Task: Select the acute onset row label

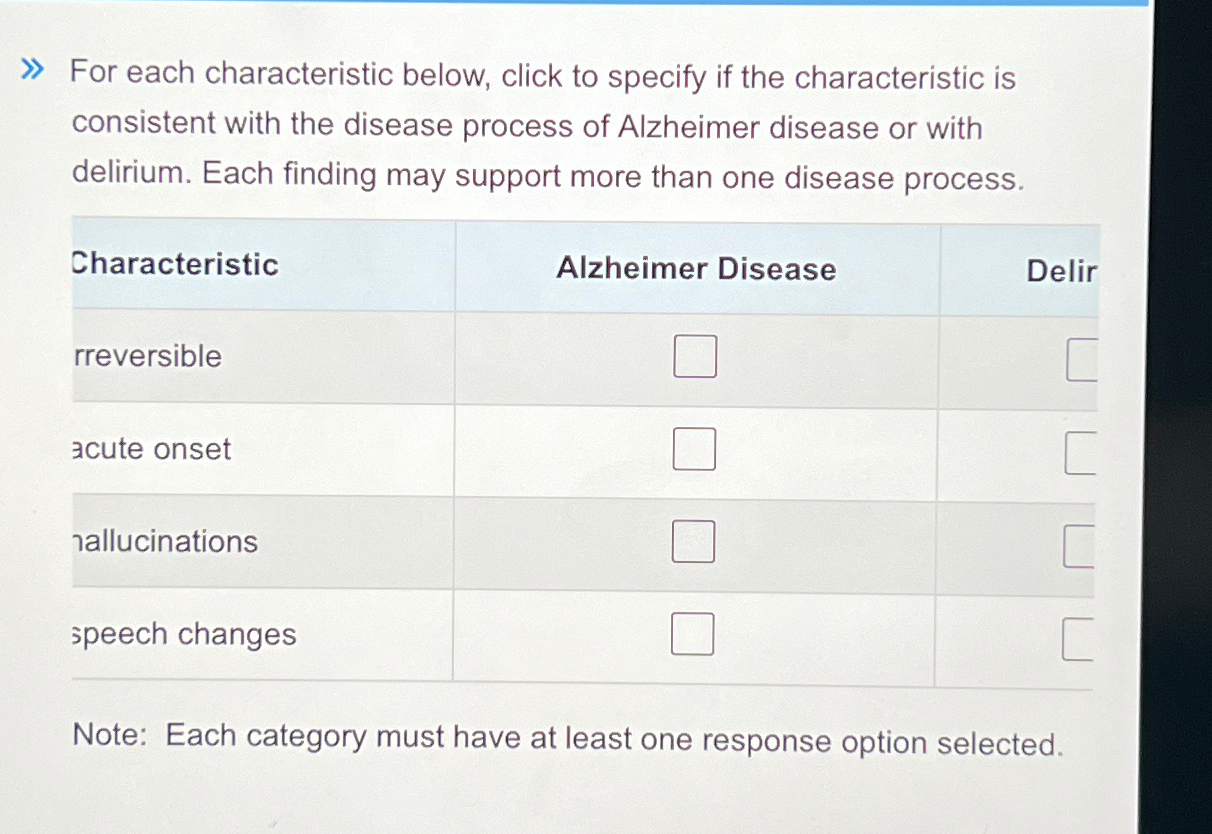Action: pyautogui.click(x=151, y=449)
